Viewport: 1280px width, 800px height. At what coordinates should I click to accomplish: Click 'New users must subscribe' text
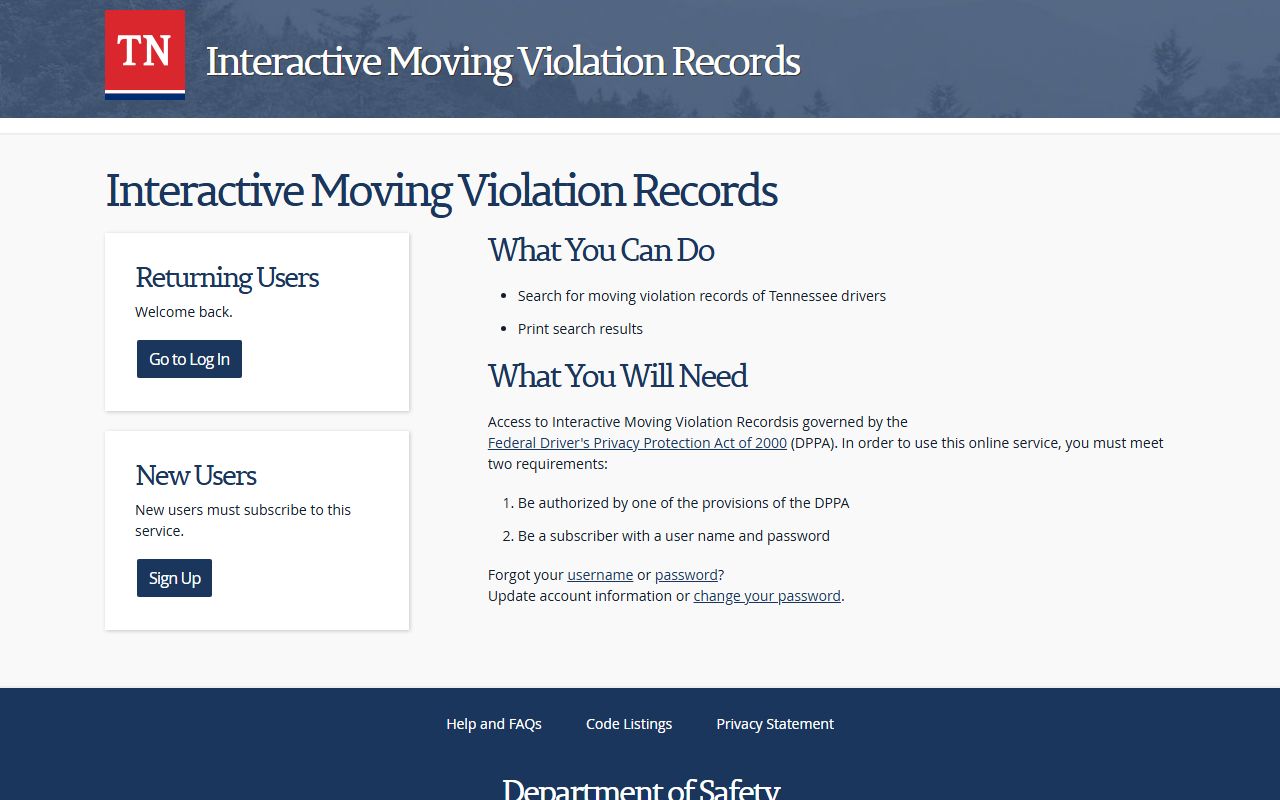pos(243,520)
